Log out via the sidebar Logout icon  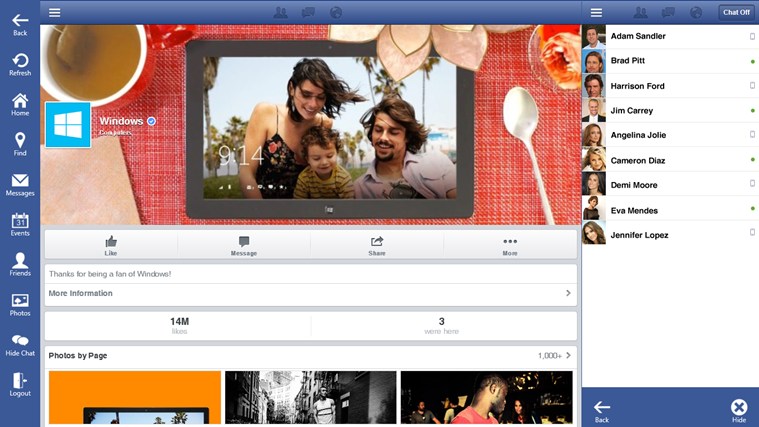coord(20,385)
